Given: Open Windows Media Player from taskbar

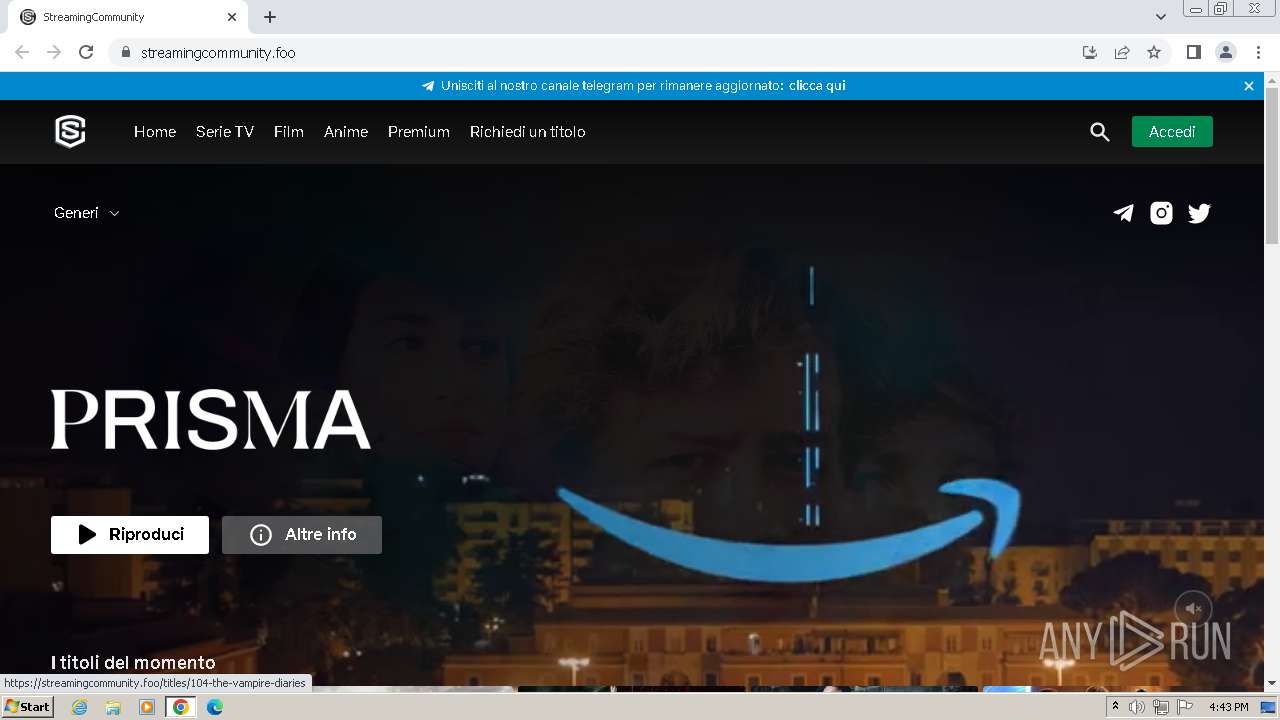Looking at the screenshot, I should [147, 707].
